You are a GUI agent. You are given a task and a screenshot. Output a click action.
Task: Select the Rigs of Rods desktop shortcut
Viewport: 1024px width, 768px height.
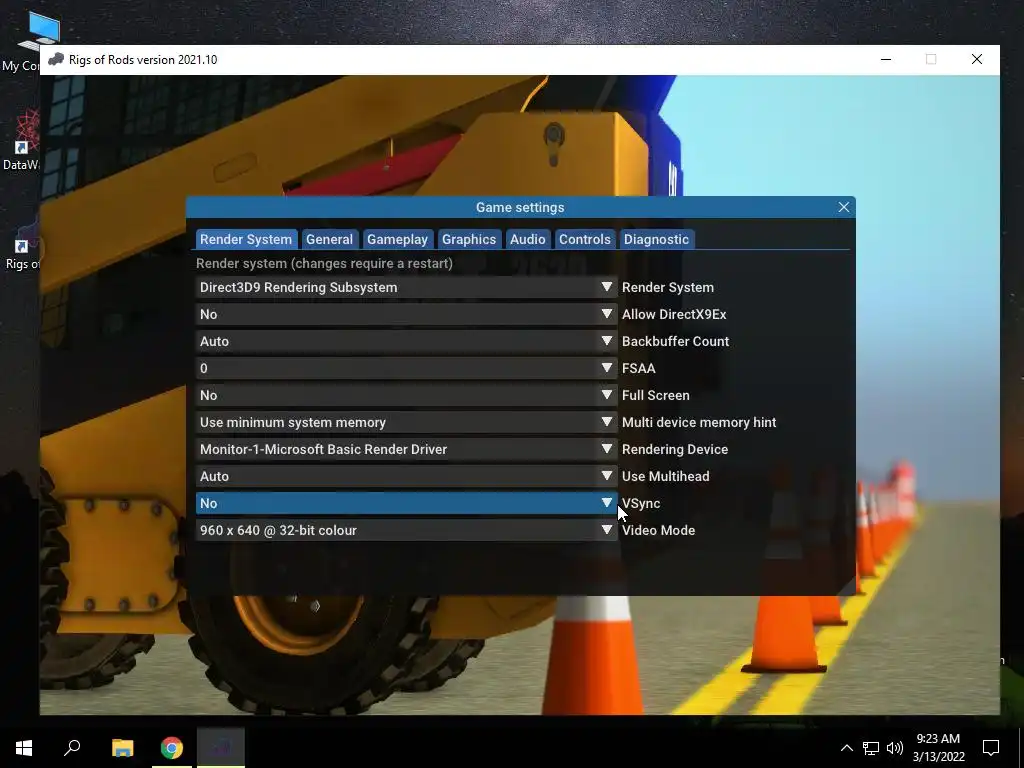(21, 245)
